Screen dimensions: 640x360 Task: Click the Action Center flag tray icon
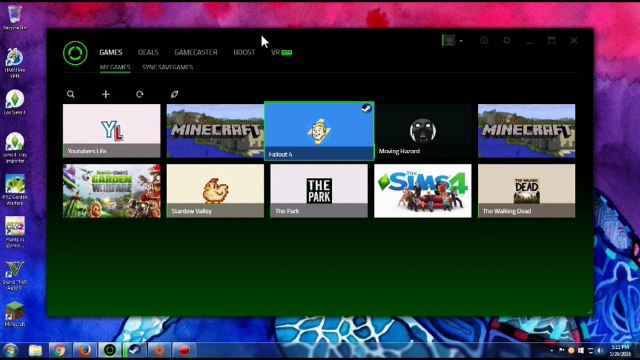click(562, 350)
